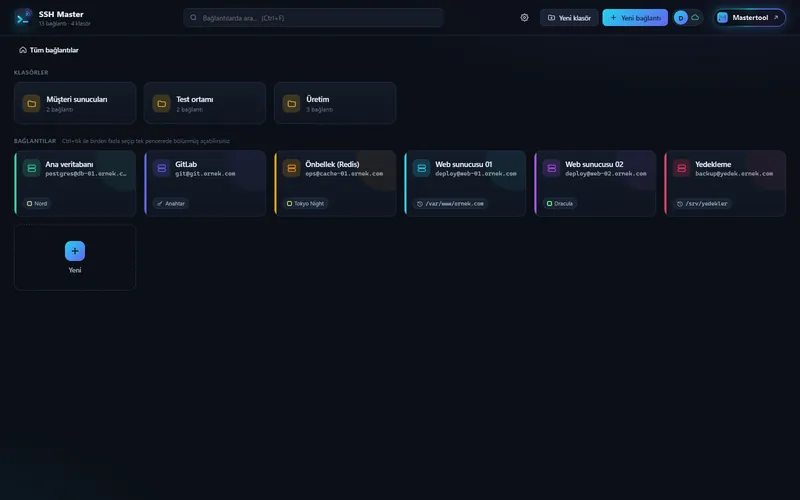This screenshot has width=800, height=500.
Task: Click the home icon beside Tüm bağlantılar
Action: click(x=22, y=50)
